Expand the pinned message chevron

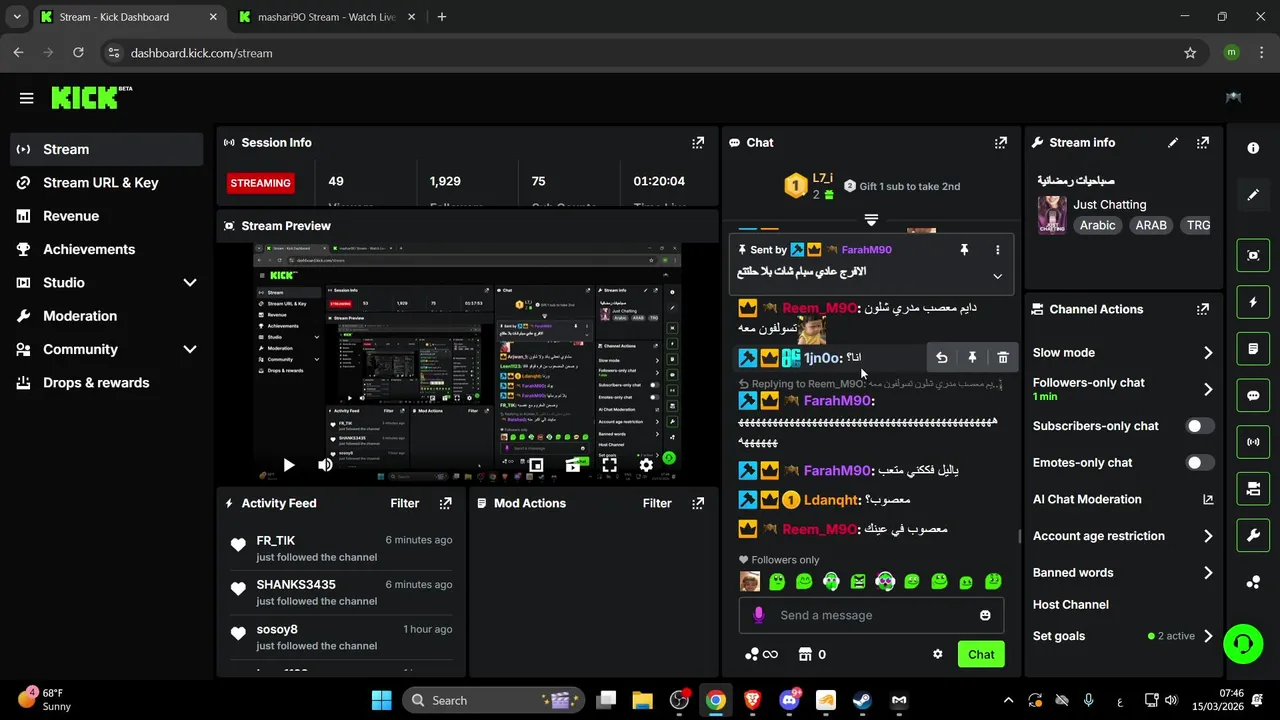point(997,276)
